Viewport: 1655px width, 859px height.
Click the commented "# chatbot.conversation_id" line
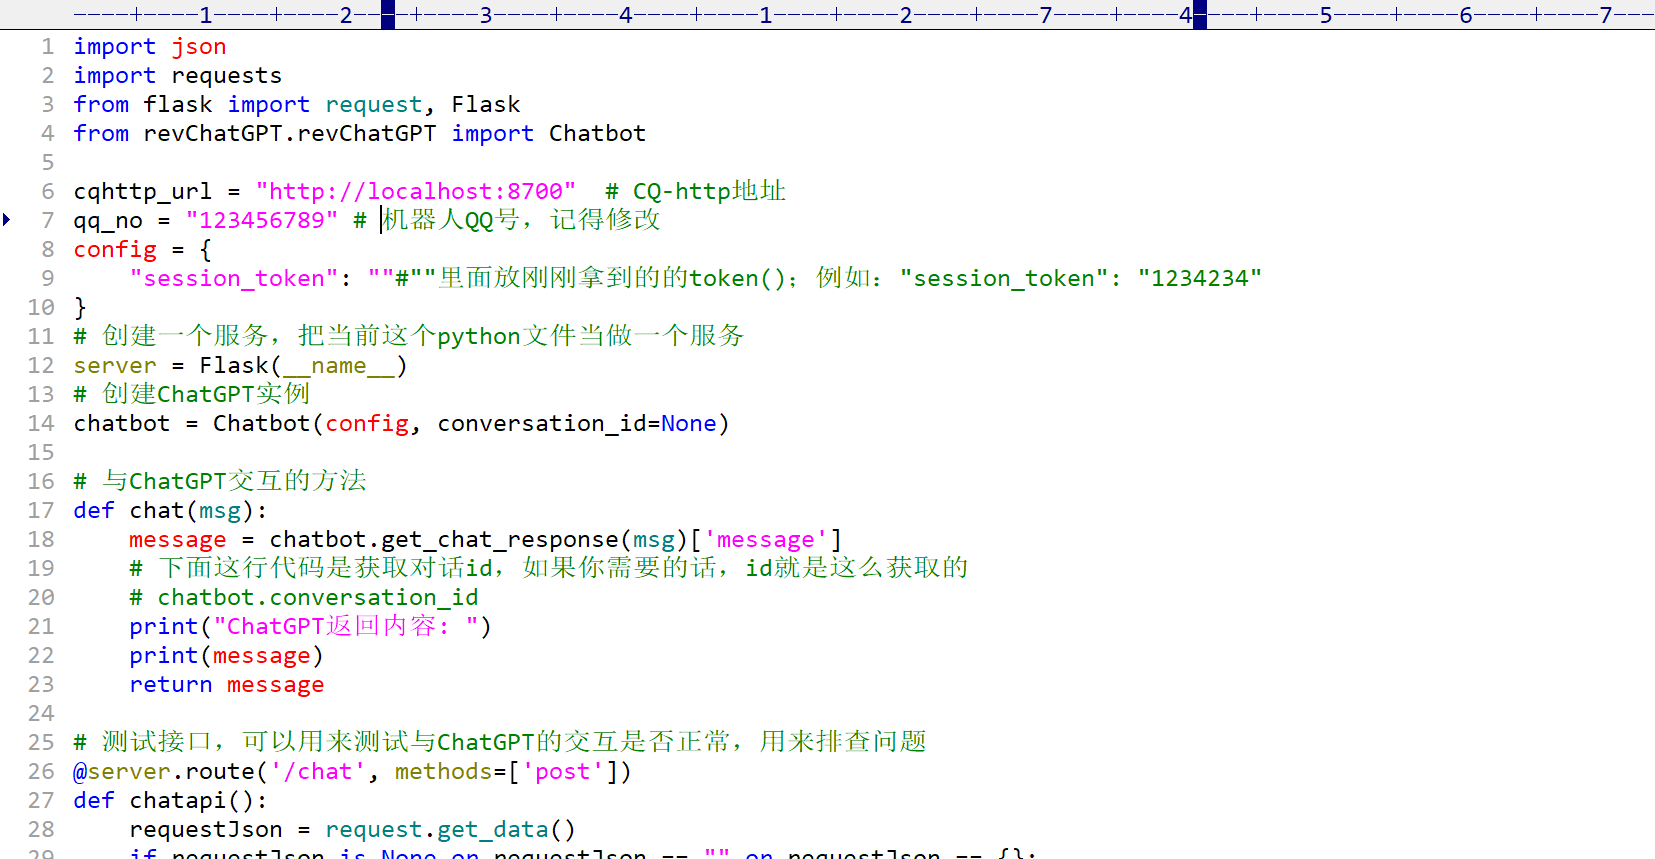[304, 597]
